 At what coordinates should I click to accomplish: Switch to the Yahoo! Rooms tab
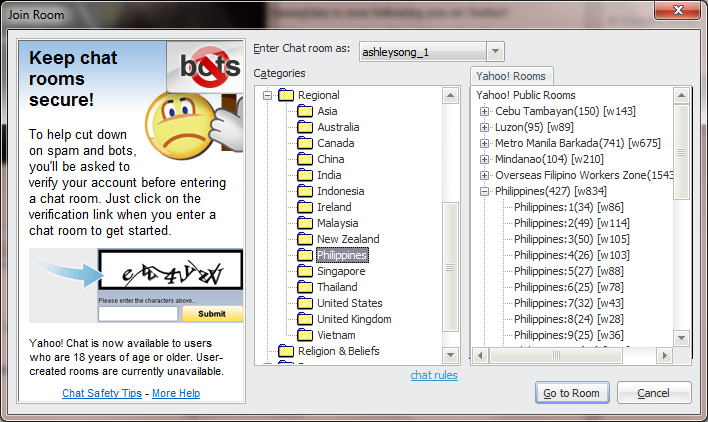pyautogui.click(x=511, y=76)
